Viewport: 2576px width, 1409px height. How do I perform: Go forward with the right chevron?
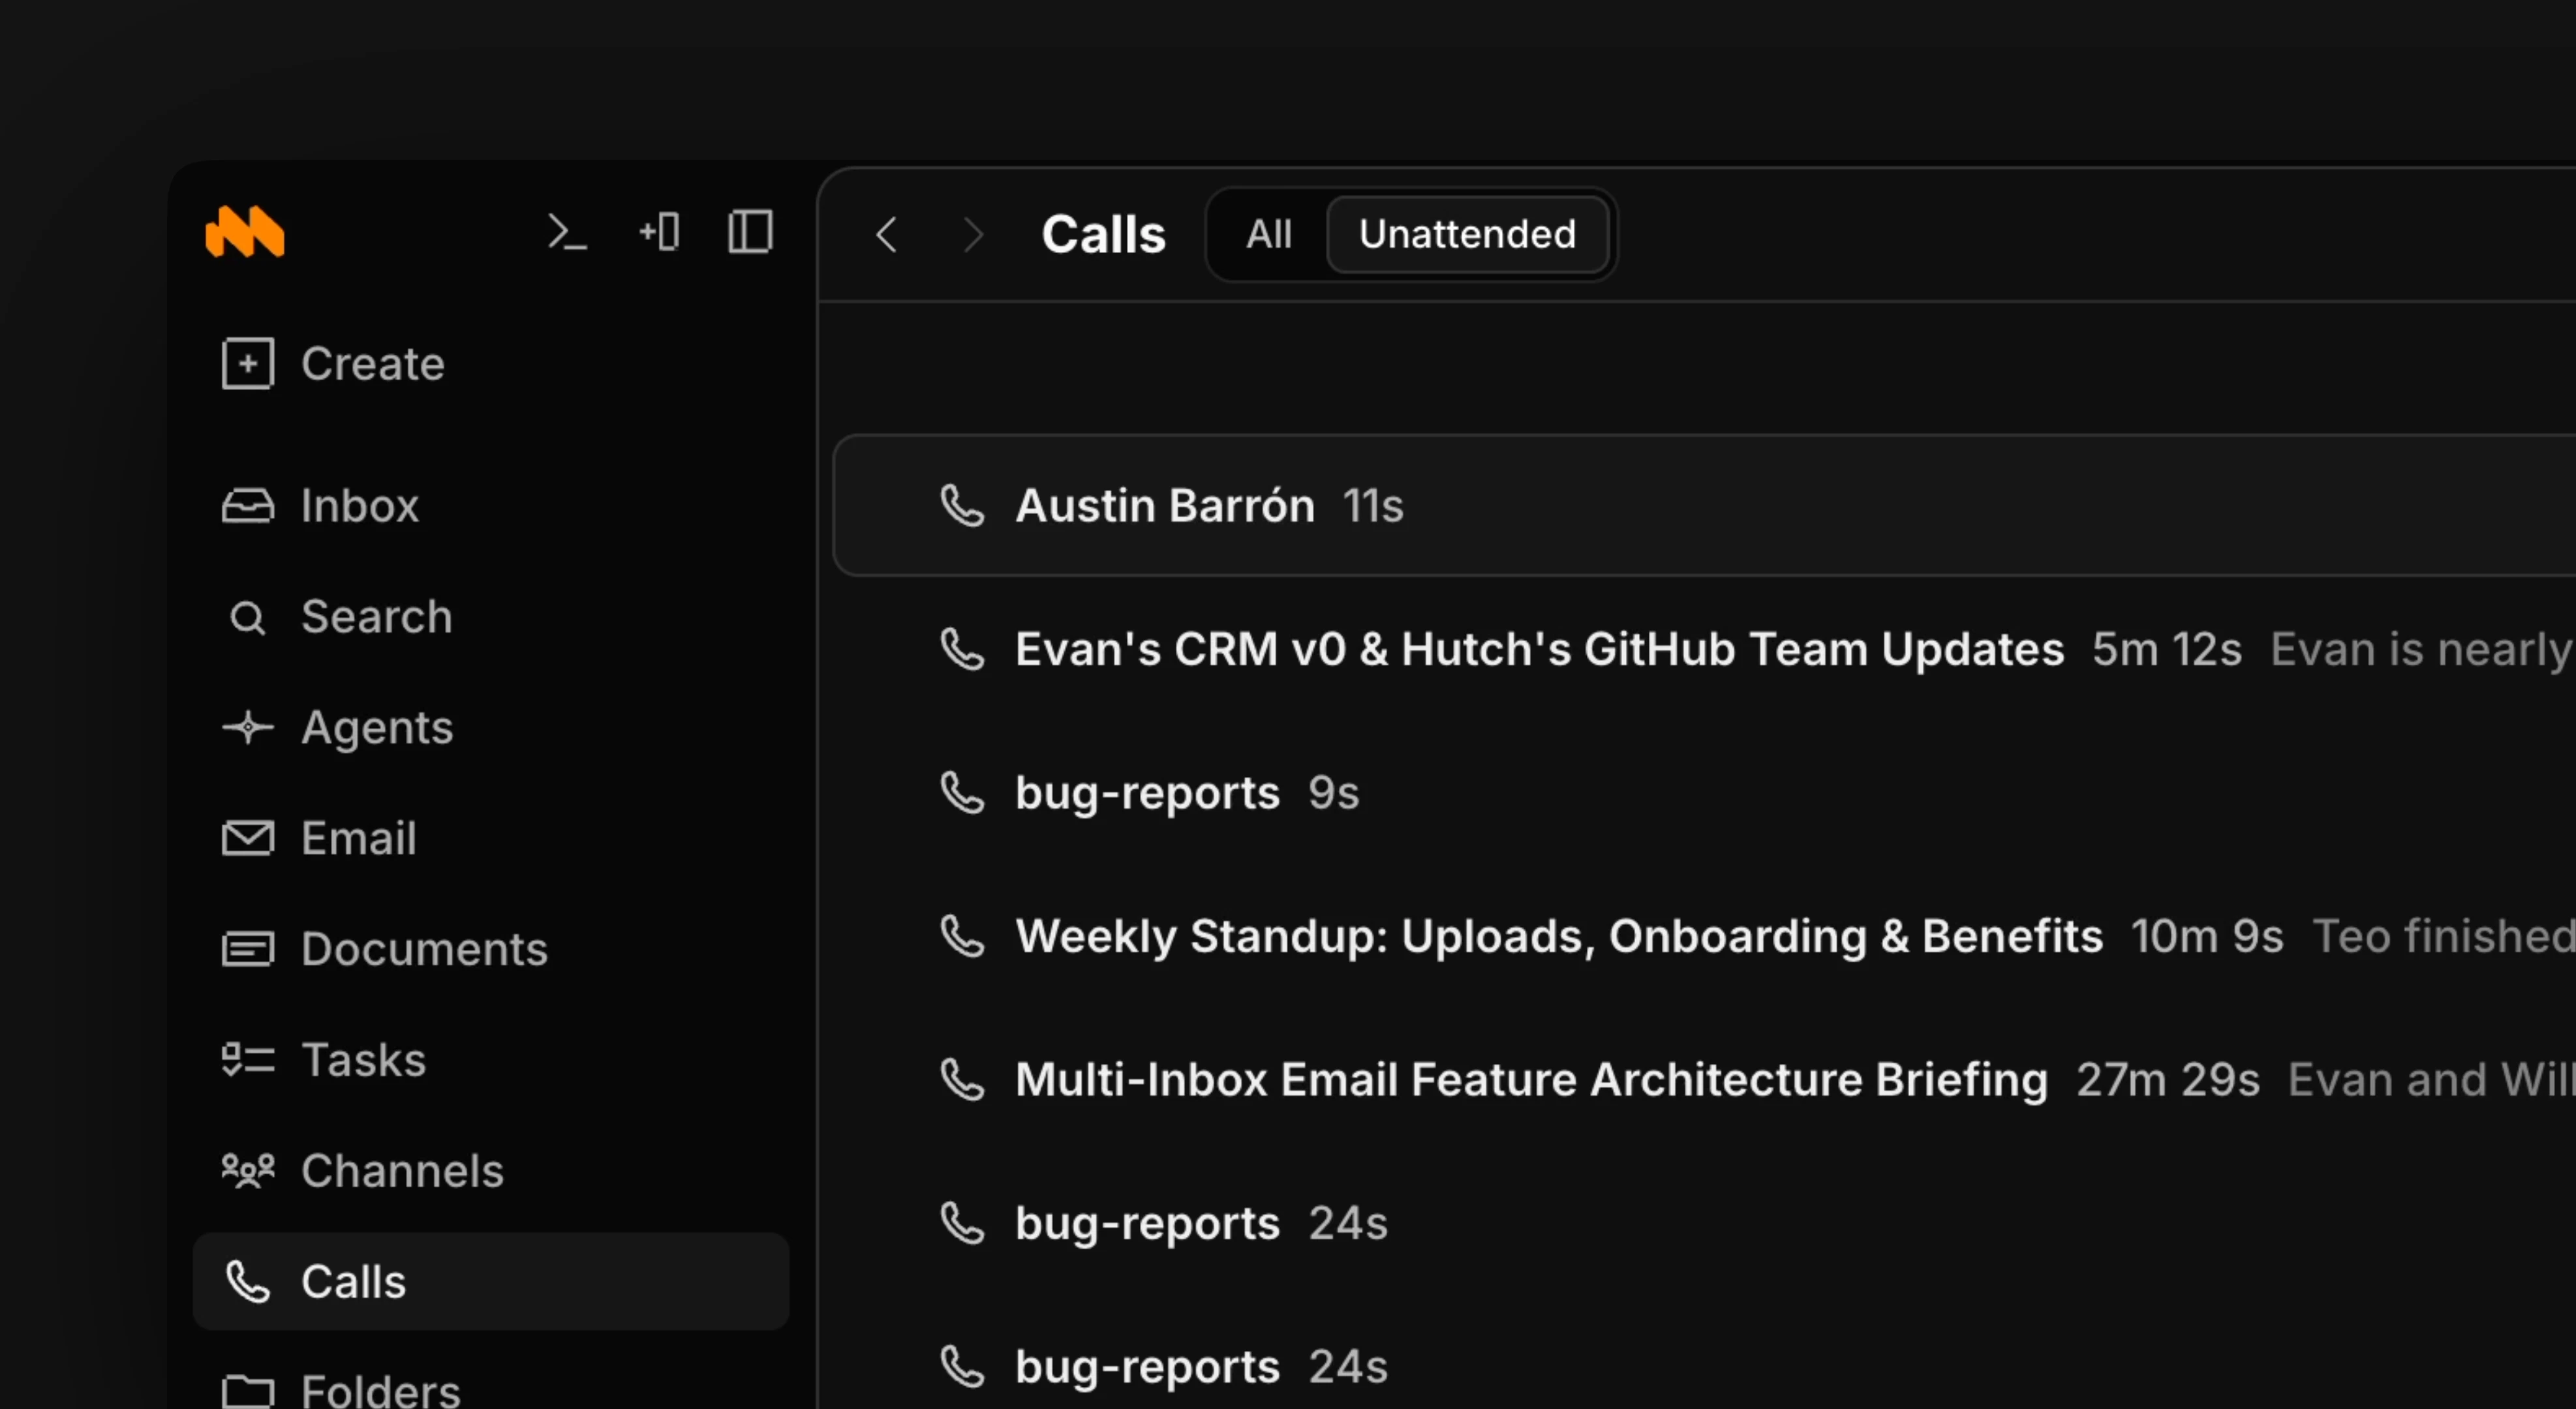point(973,235)
